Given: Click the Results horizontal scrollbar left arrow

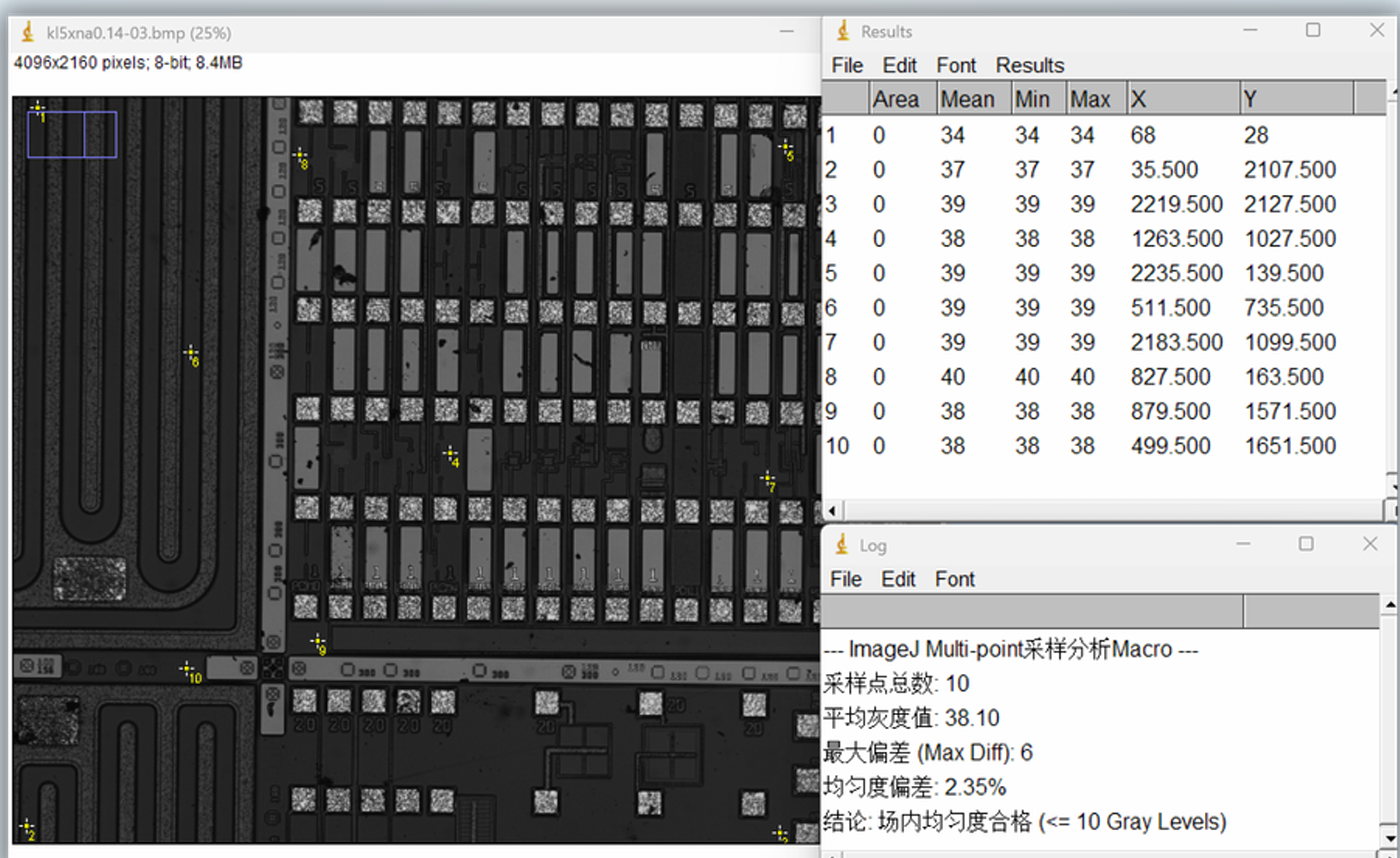Looking at the screenshot, I should [830, 509].
